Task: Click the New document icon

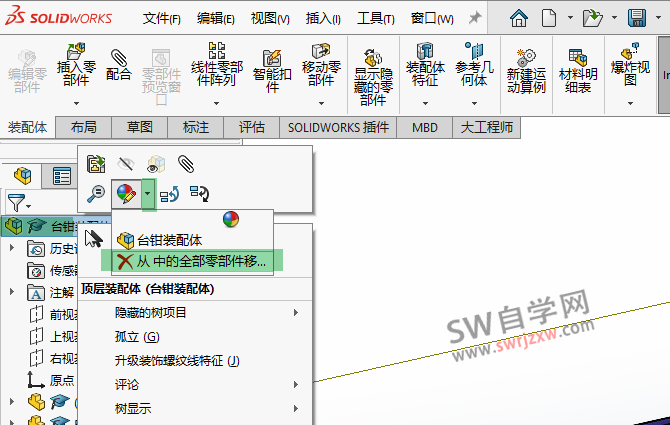Action: (x=549, y=18)
